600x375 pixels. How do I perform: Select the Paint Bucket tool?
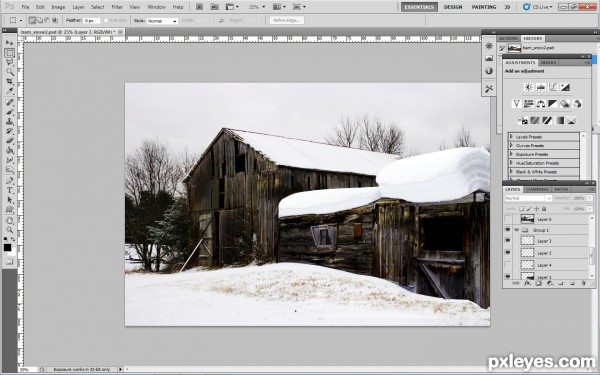pyautogui.click(x=10, y=150)
